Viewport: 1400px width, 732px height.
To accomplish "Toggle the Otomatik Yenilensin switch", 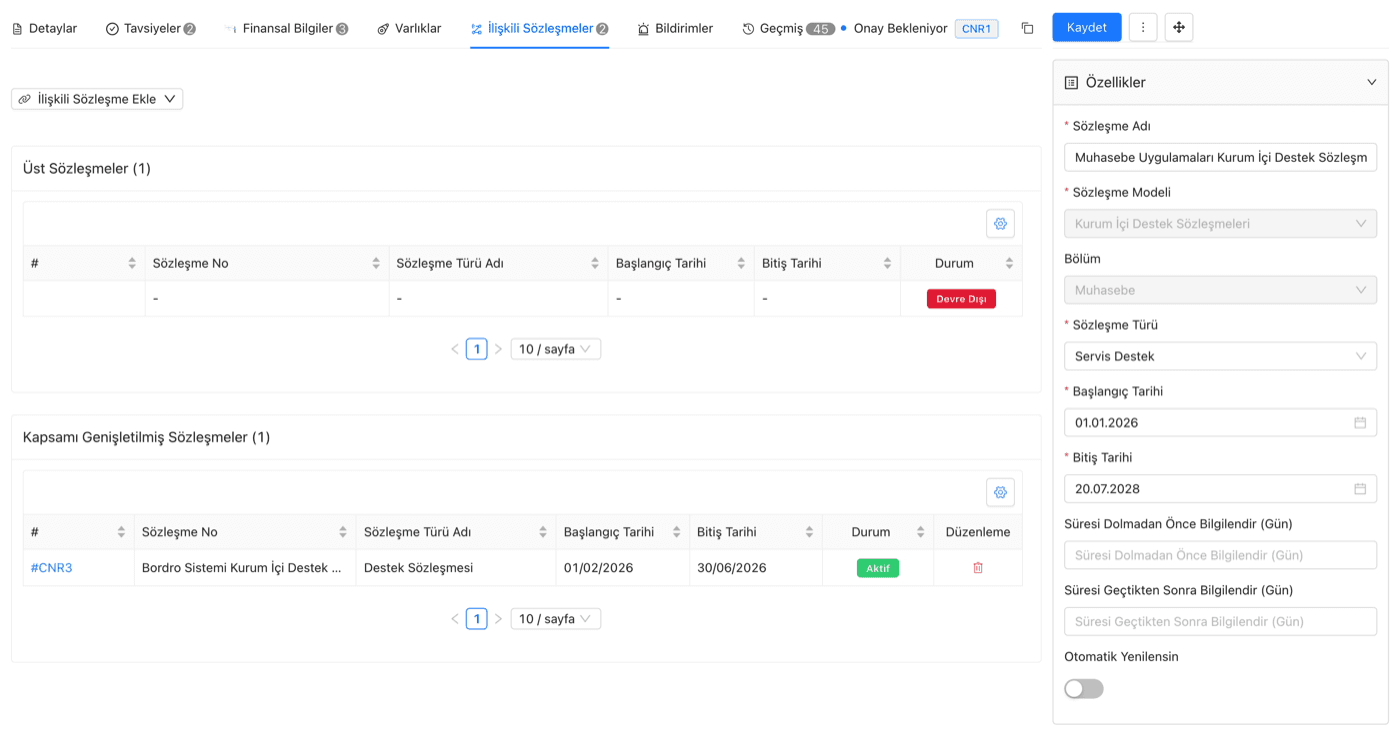I will (x=1084, y=689).
